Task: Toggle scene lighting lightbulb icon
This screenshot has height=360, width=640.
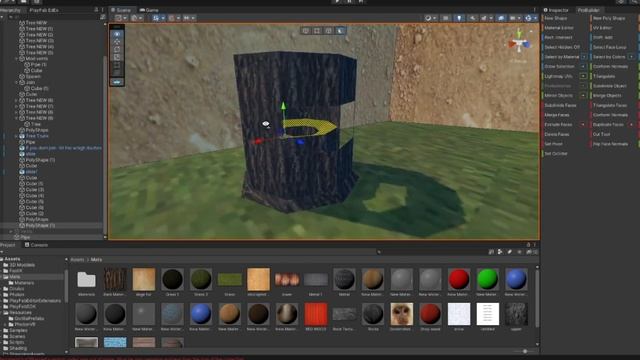Action: click(x=459, y=18)
